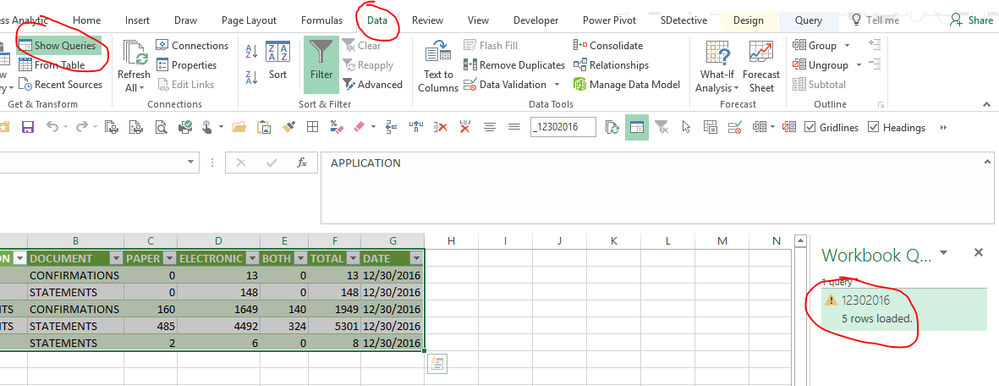
Task: Click the Insert Function fx button
Action: coord(303,163)
